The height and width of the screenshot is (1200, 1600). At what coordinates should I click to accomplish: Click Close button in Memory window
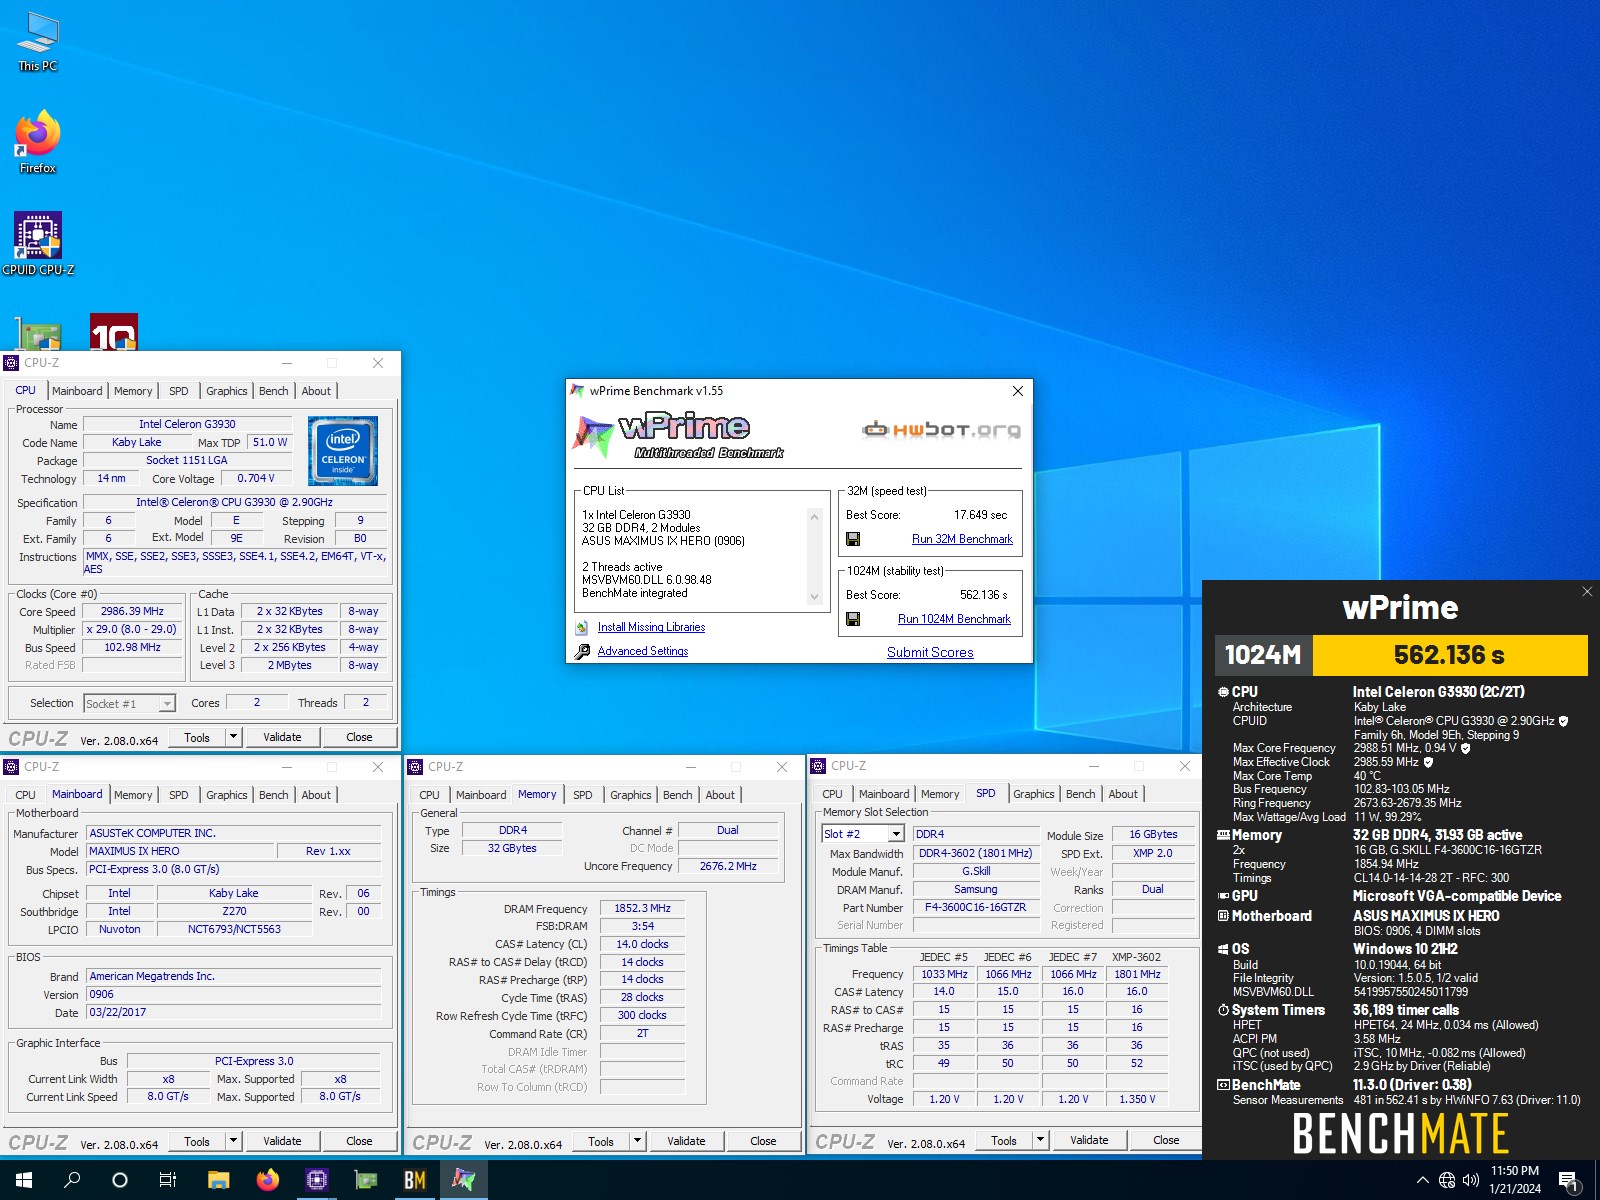coord(763,1141)
